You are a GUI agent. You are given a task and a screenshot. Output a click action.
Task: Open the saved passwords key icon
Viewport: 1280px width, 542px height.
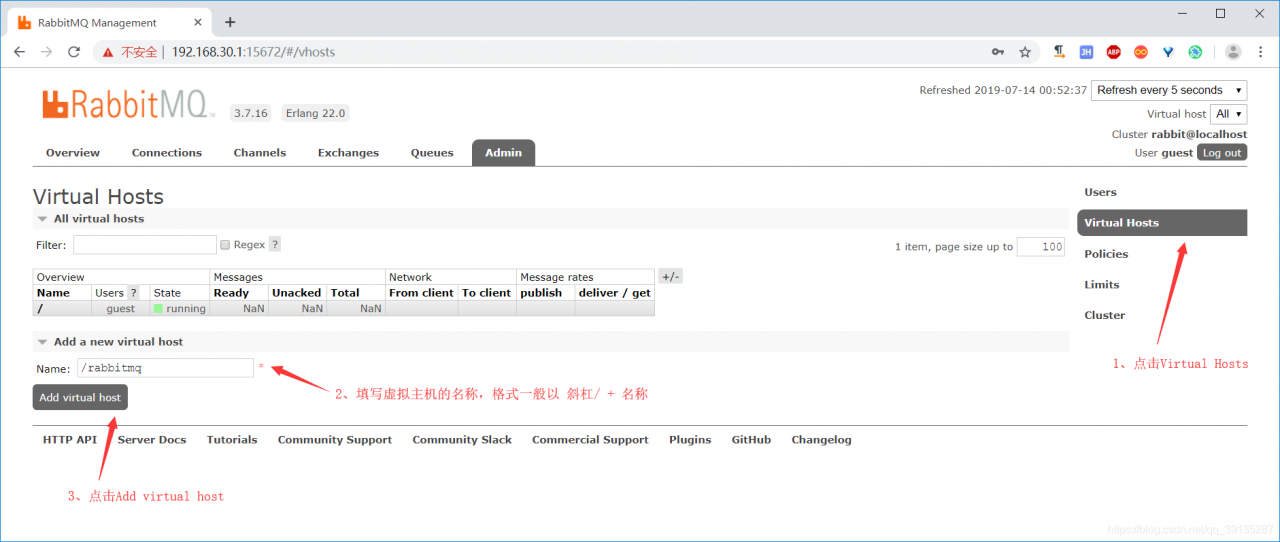click(997, 52)
